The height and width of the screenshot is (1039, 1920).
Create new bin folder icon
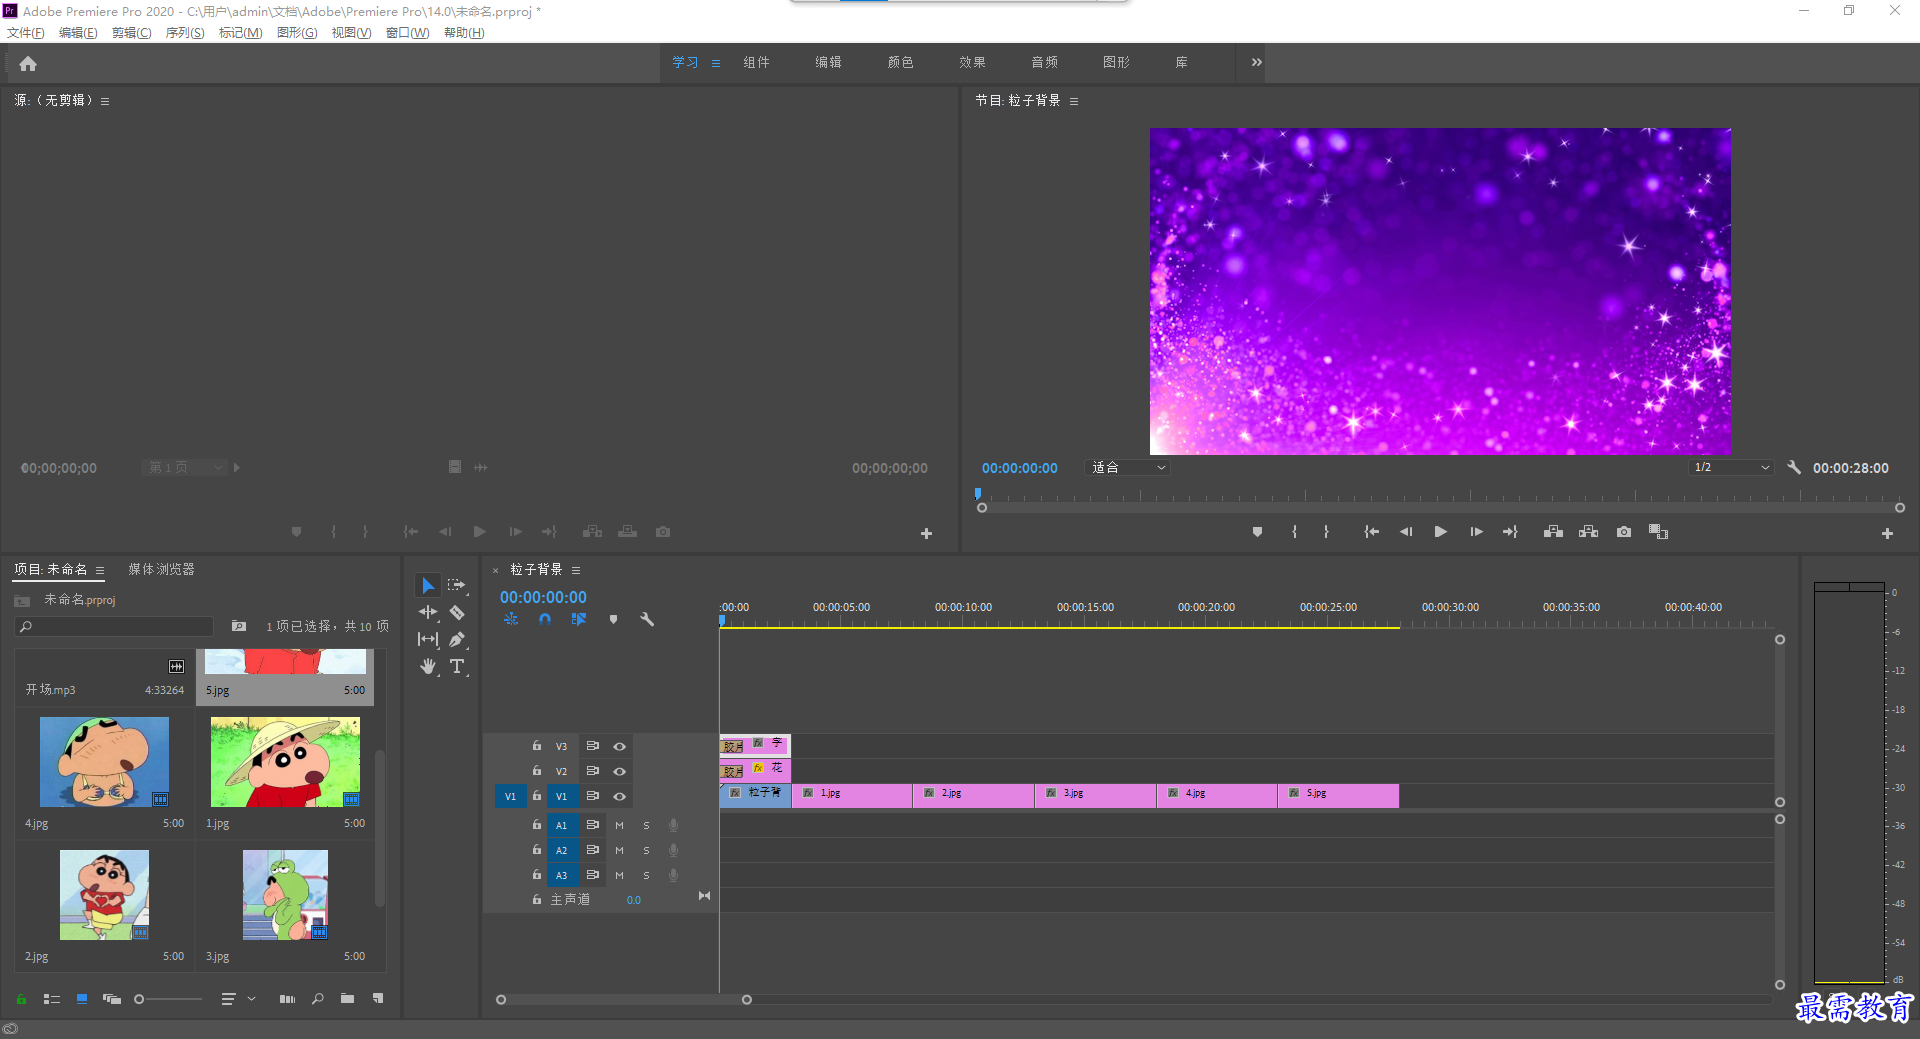[x=347, y=999]
